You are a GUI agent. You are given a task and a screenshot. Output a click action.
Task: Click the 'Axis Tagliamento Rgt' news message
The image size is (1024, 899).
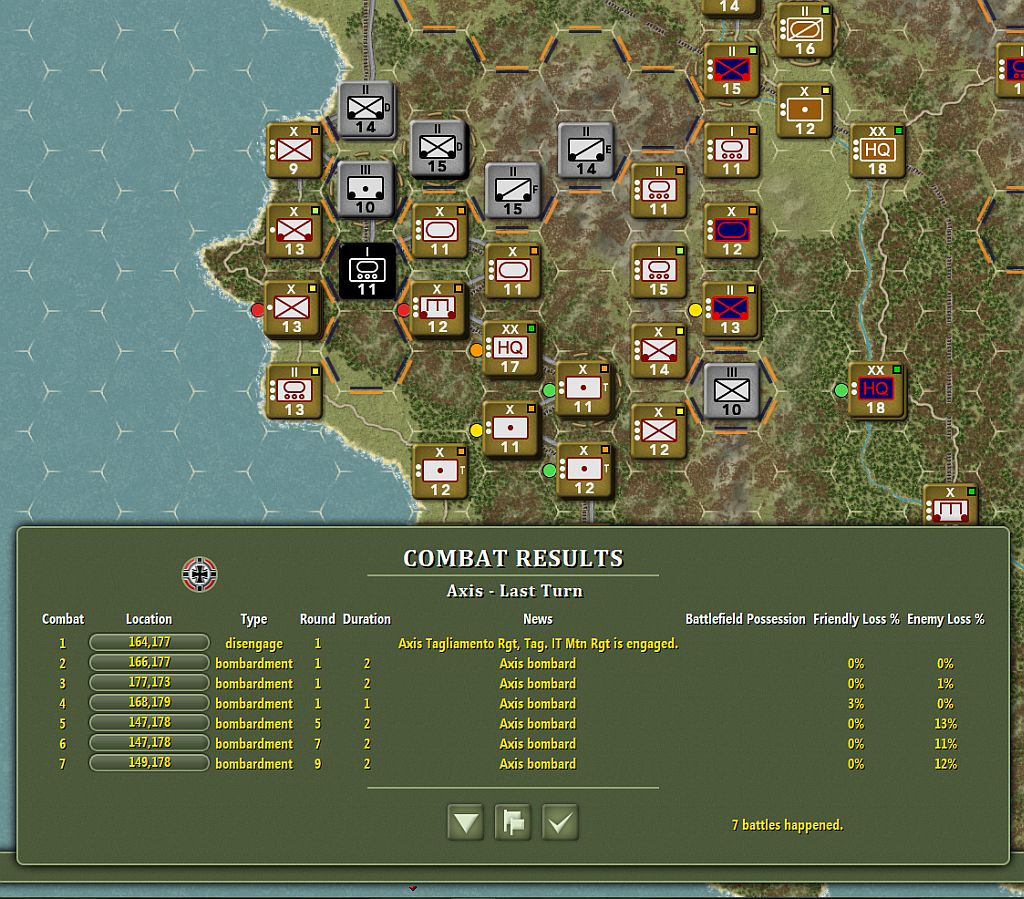[538, 644]
